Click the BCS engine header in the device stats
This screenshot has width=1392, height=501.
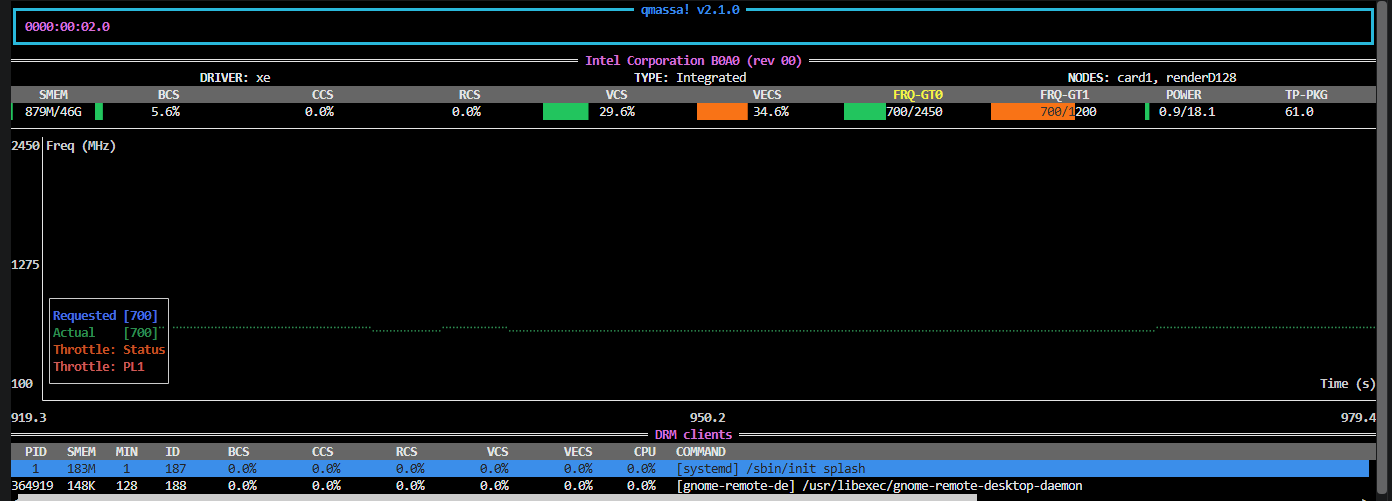169,95
